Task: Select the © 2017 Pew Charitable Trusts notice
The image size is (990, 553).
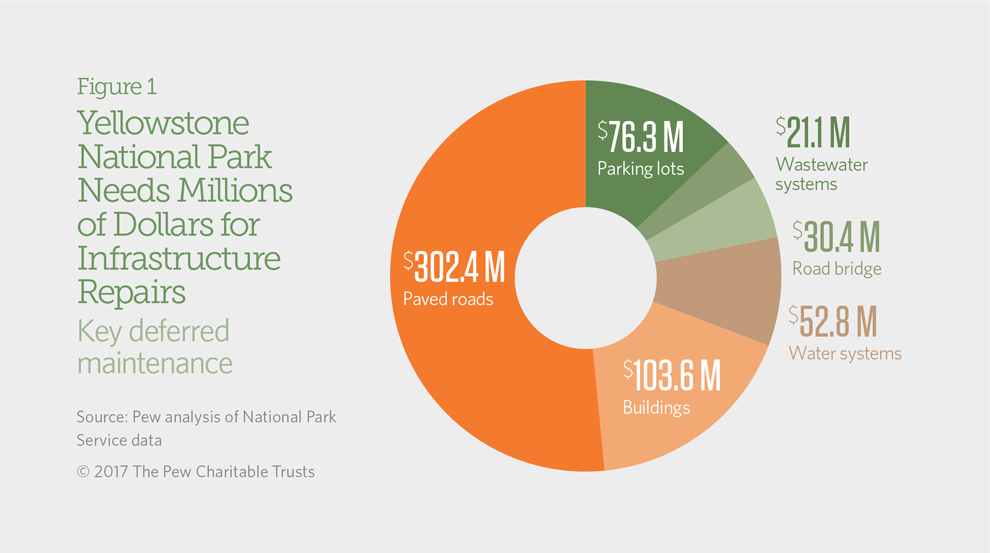Action: pyautogui.click(x=195, y=471)
